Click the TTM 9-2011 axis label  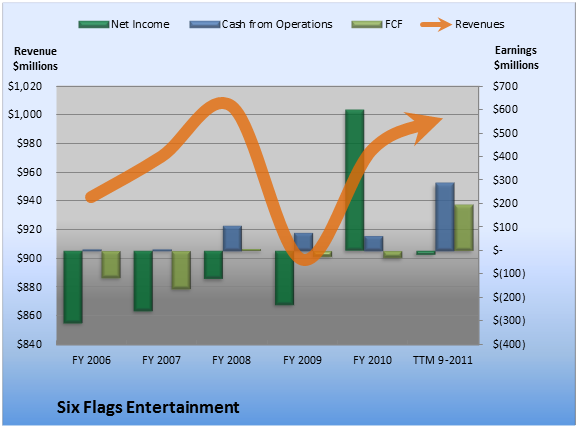[443, 360]
